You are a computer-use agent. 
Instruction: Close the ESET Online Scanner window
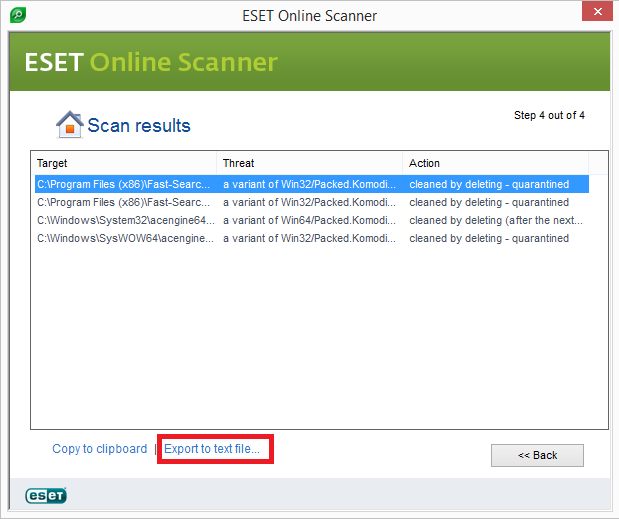(x=597, y=11)
